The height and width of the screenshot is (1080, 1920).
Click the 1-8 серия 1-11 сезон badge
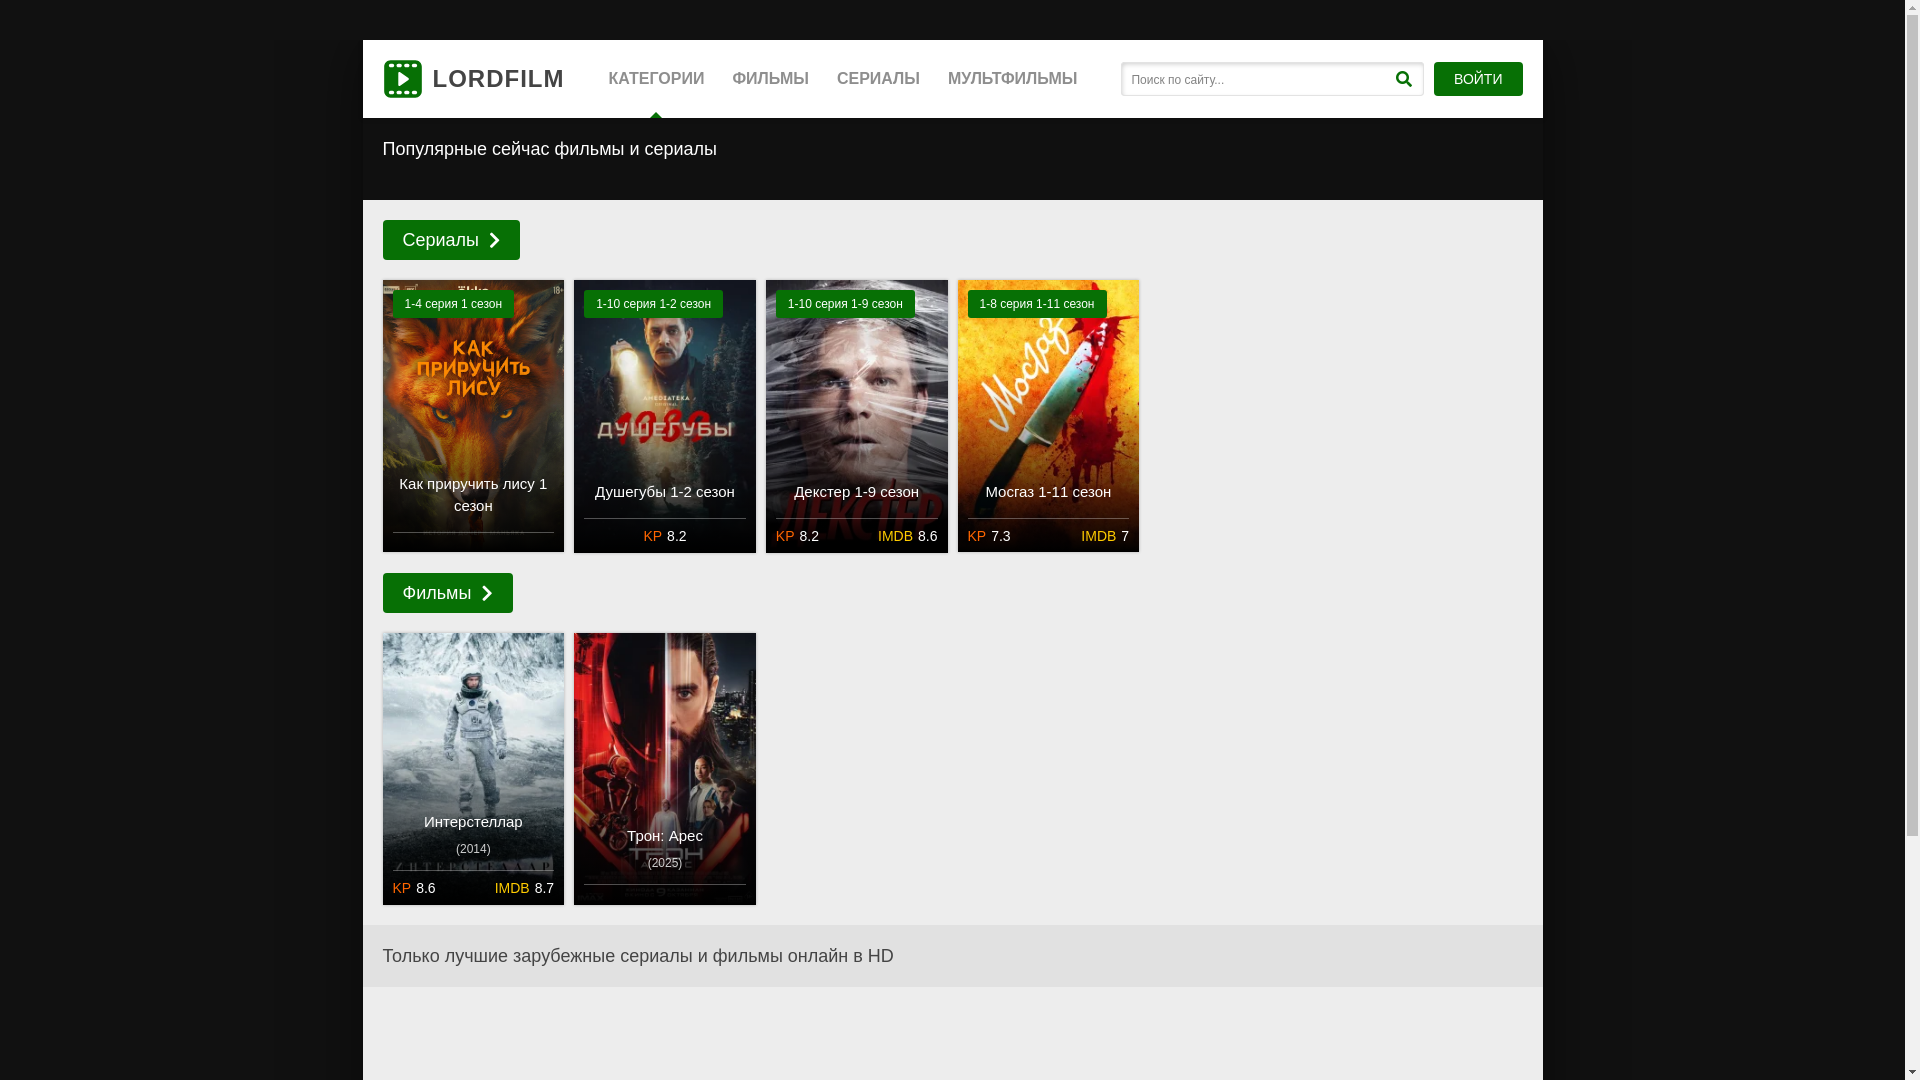point(1037,304)
